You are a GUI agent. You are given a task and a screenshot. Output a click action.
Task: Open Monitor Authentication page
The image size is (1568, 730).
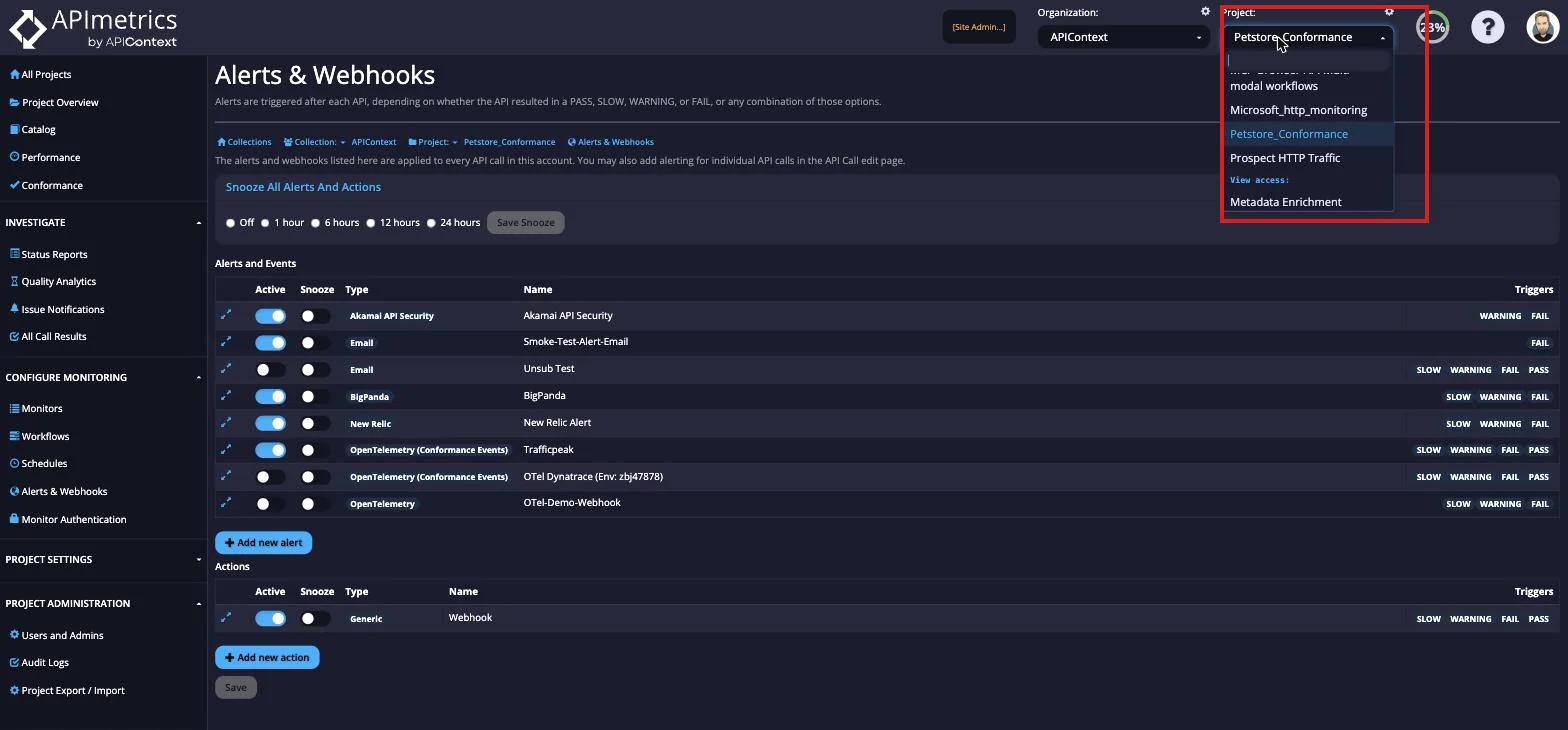click(x=68, y=519)
